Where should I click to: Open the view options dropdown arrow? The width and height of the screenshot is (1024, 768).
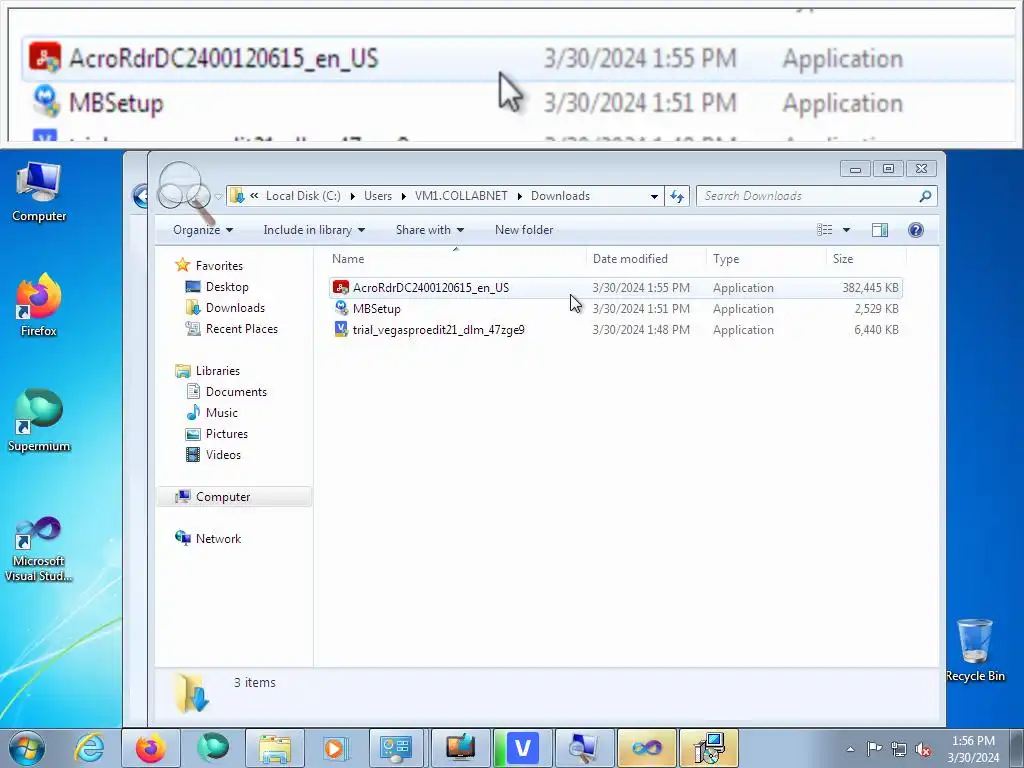846,230
